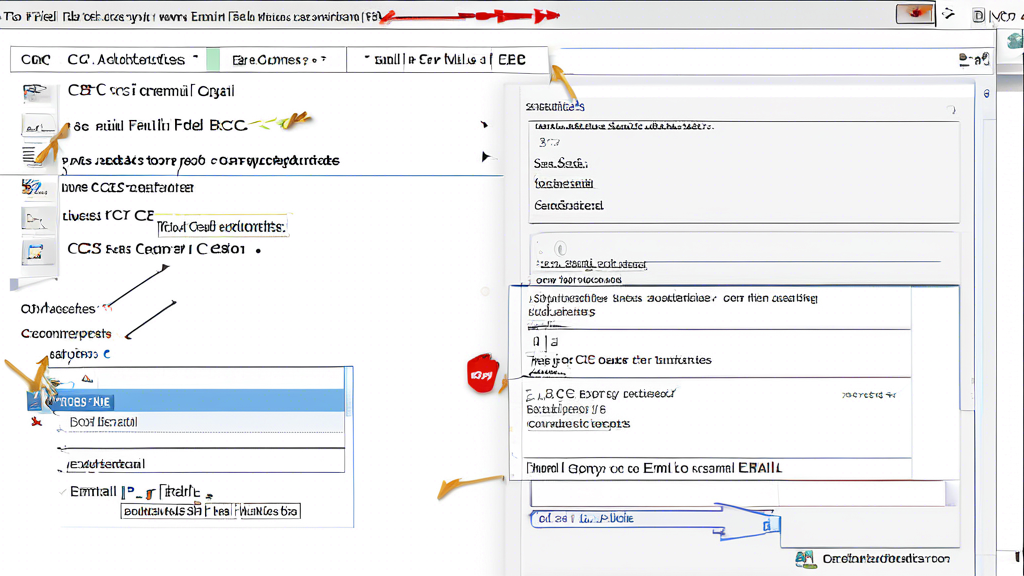Choose the 'bure CCES contantoer' menu entry
The width and height of the screenshot is (1024, 576).
[x=127, y=187]
